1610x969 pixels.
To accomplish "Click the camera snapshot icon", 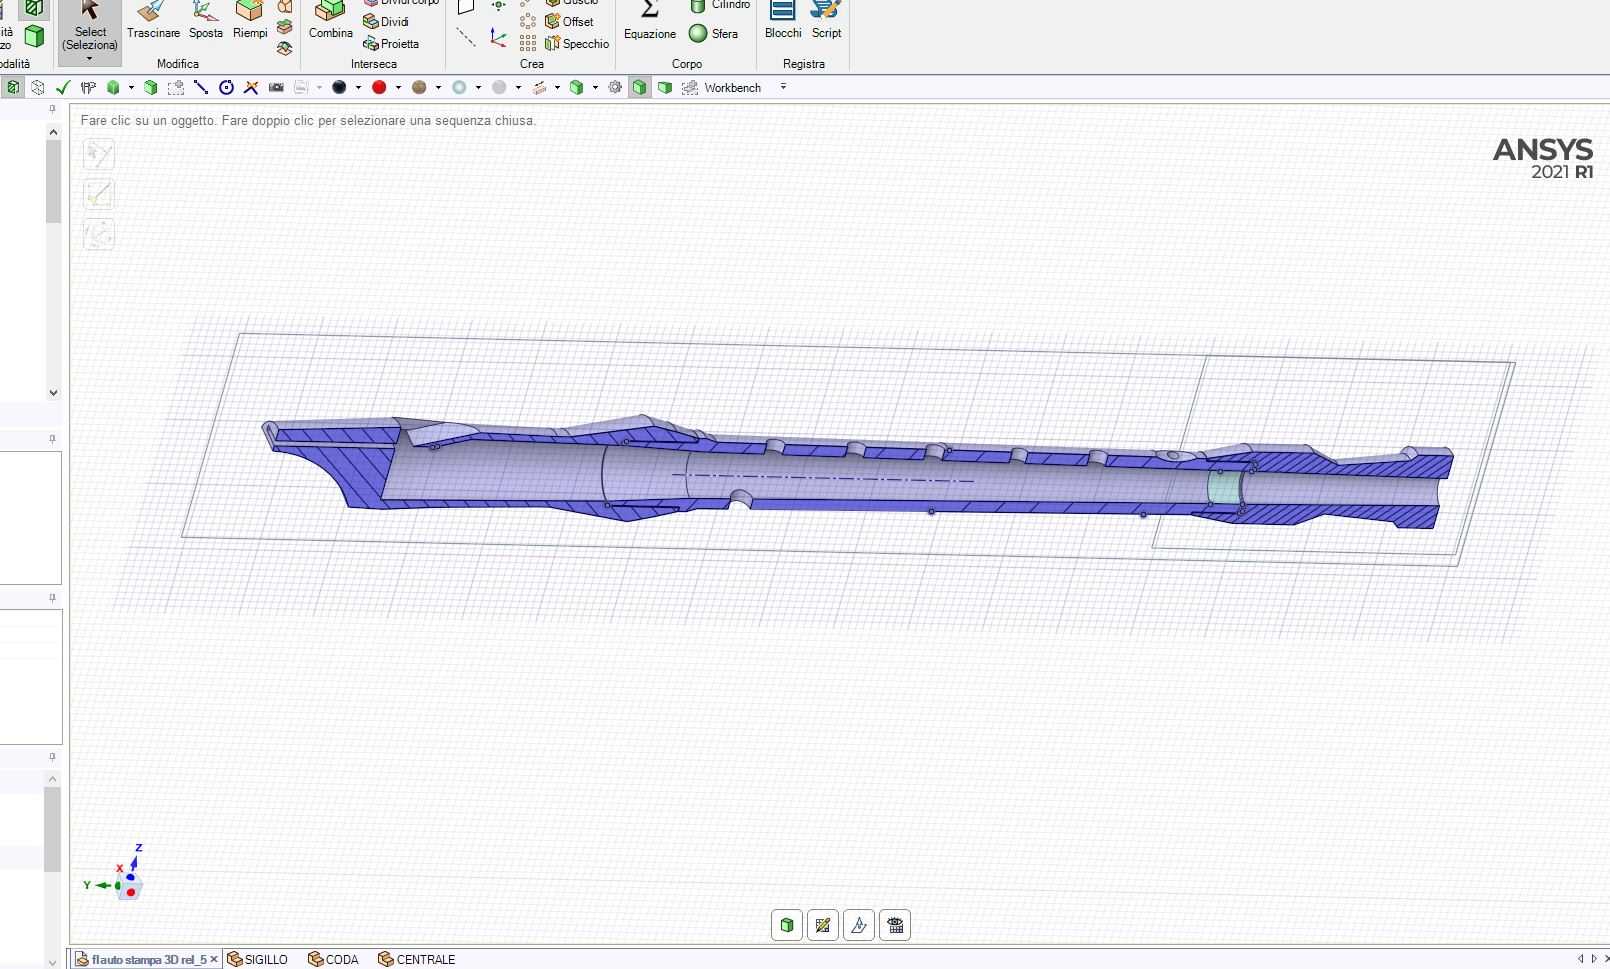I will [x=276, y=88].
